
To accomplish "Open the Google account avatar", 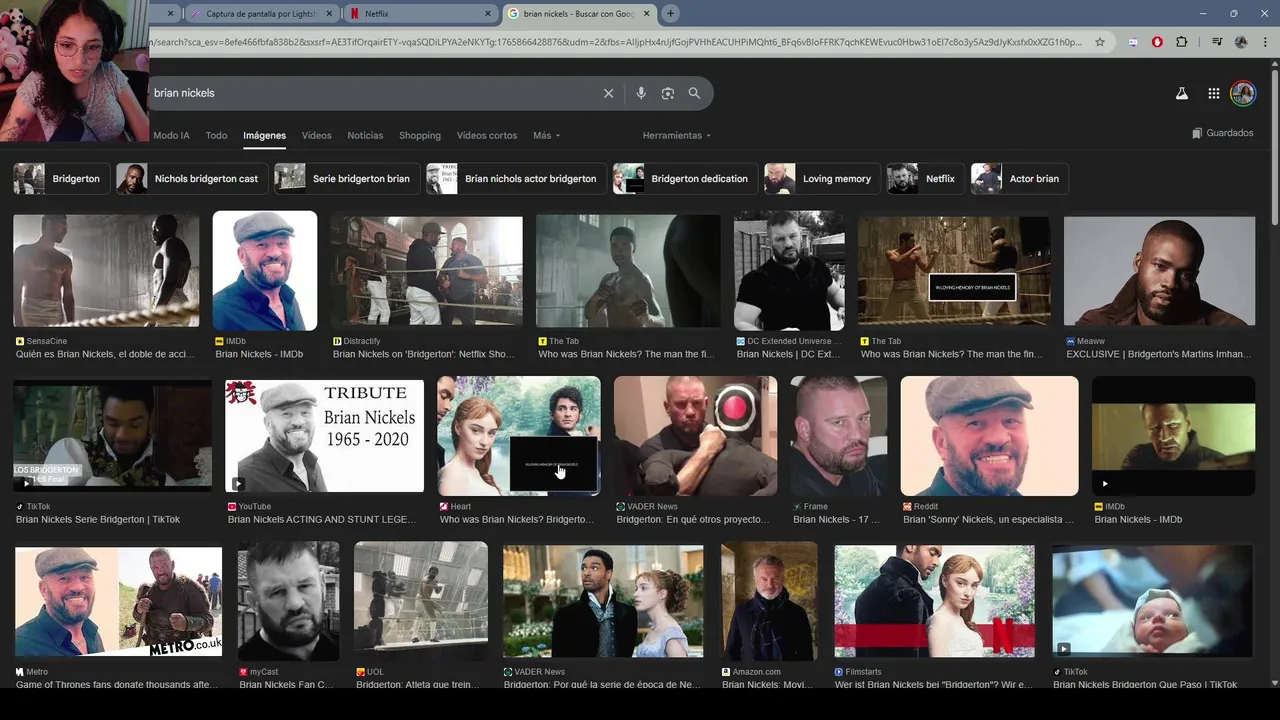I will 1243,93.
